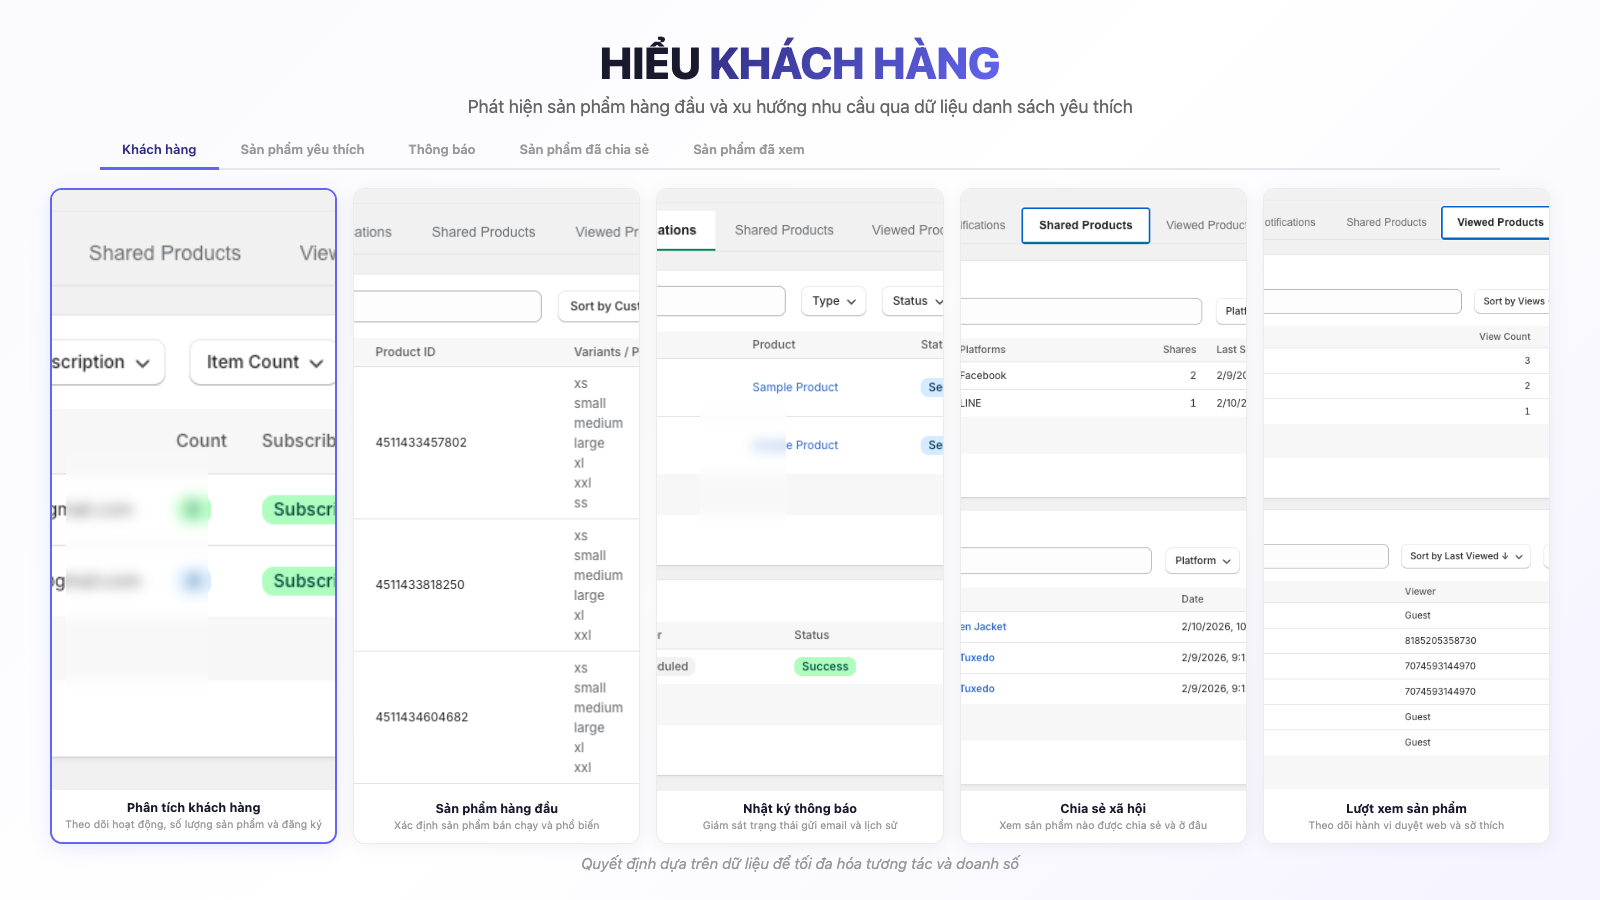Click the Sort by Views dropdown
This screenshot has height=900, width=1600.
coord(1512,301)
